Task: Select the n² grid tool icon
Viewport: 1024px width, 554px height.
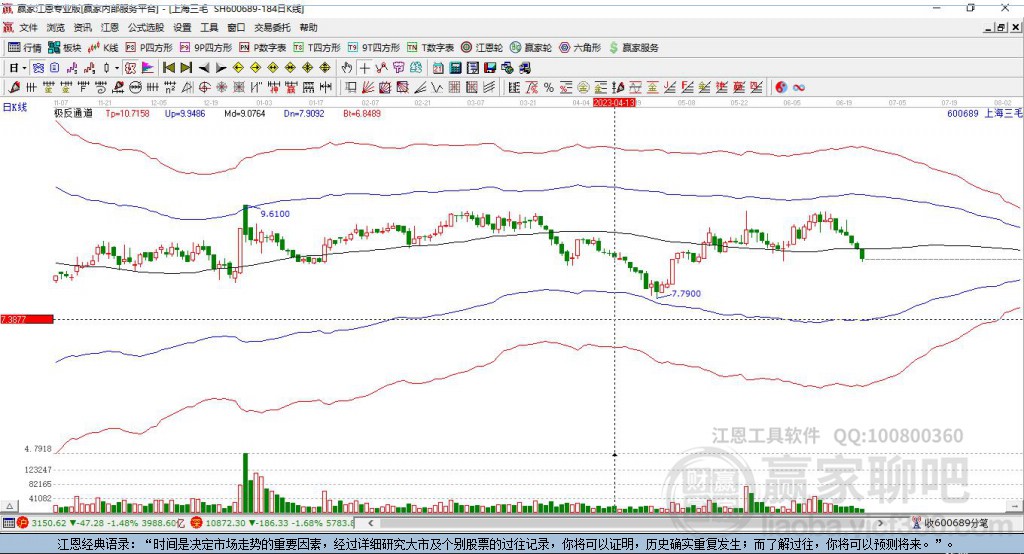Action: coord(170,87)
